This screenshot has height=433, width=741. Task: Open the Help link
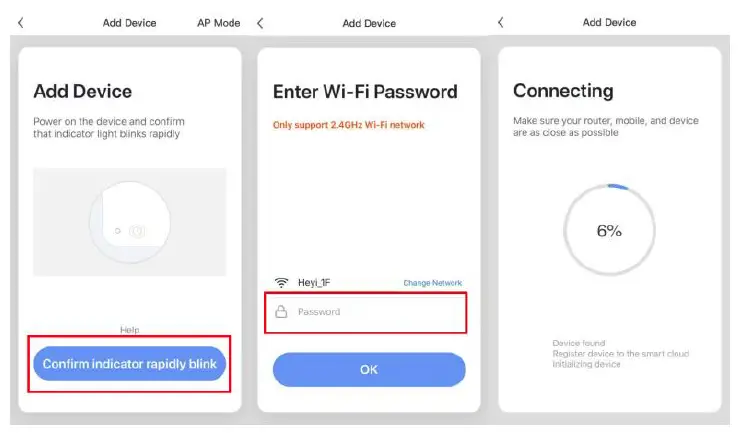pyautogui.click(x=129, y=330)
